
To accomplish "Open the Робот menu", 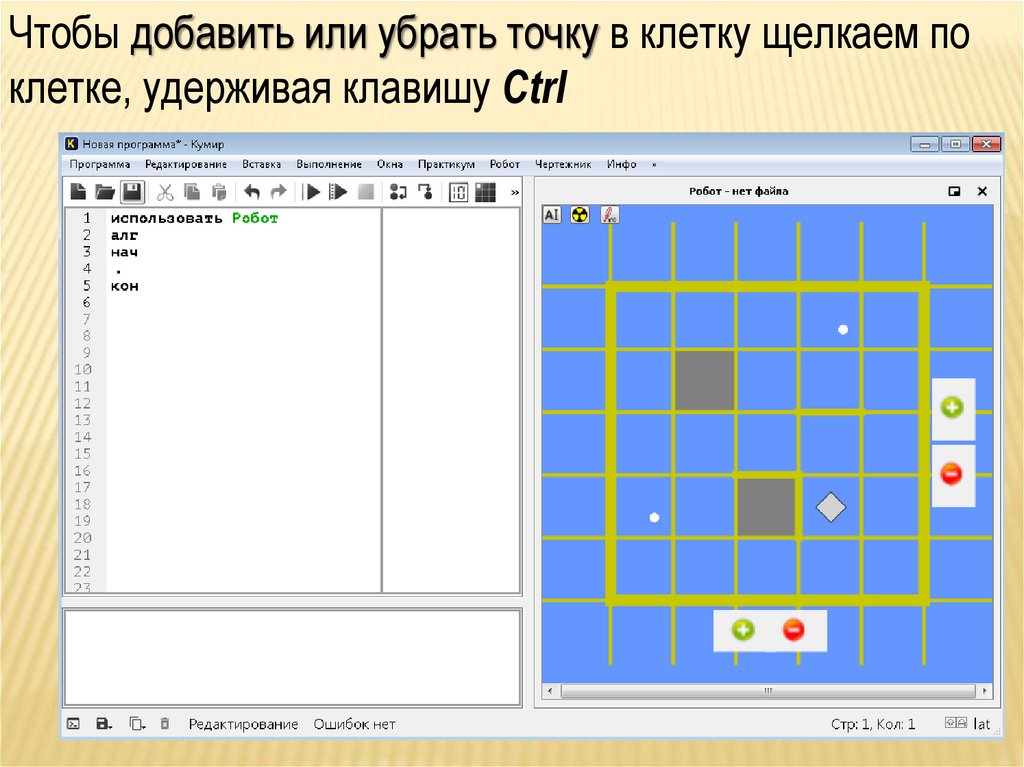I will click(505, 164).
